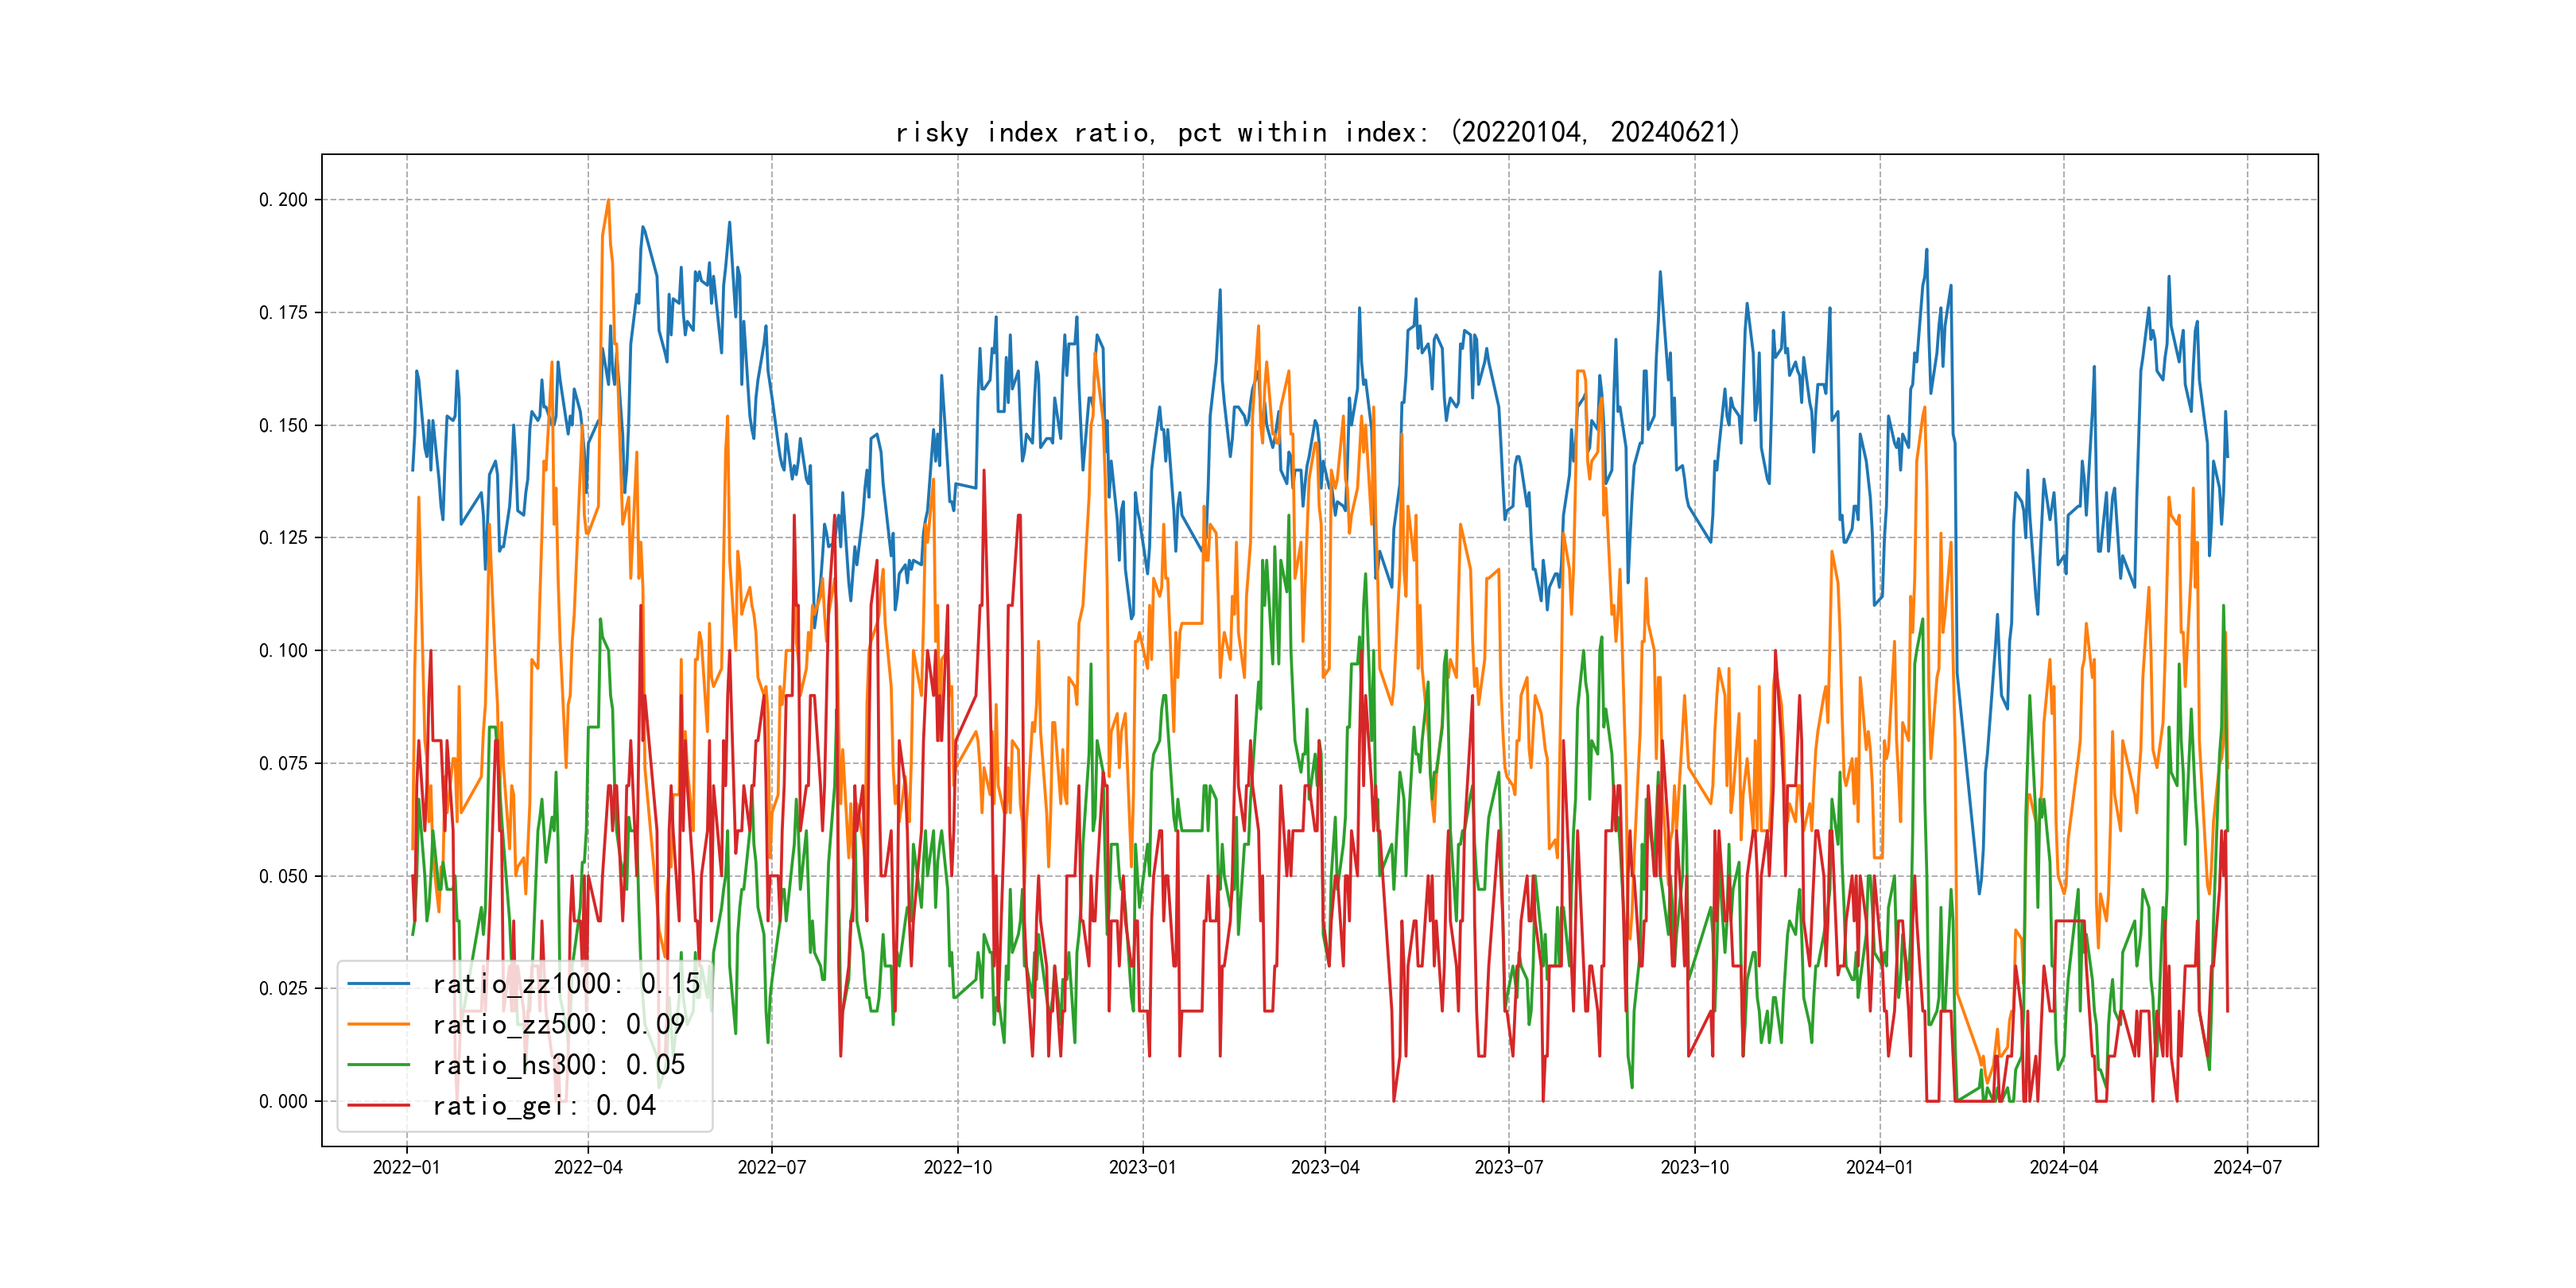2576x1288 pixels.
Task: Select the 'ratio_zz1000: 0.15' legend label
Action: (566, 984)
